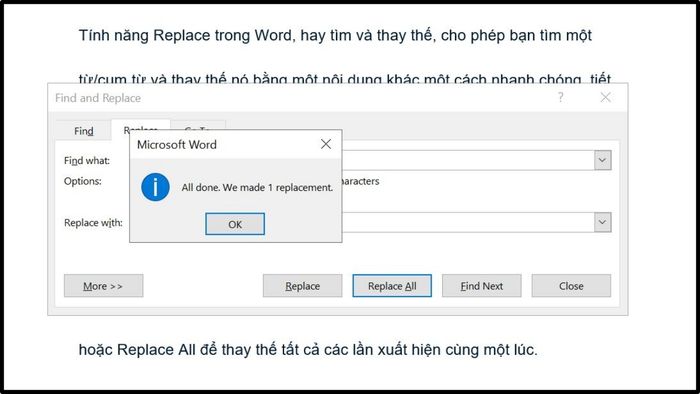Screen dimensions: 700x394
Task: Click the 'Replace with:' label
Action: click(x=93, y=223)
